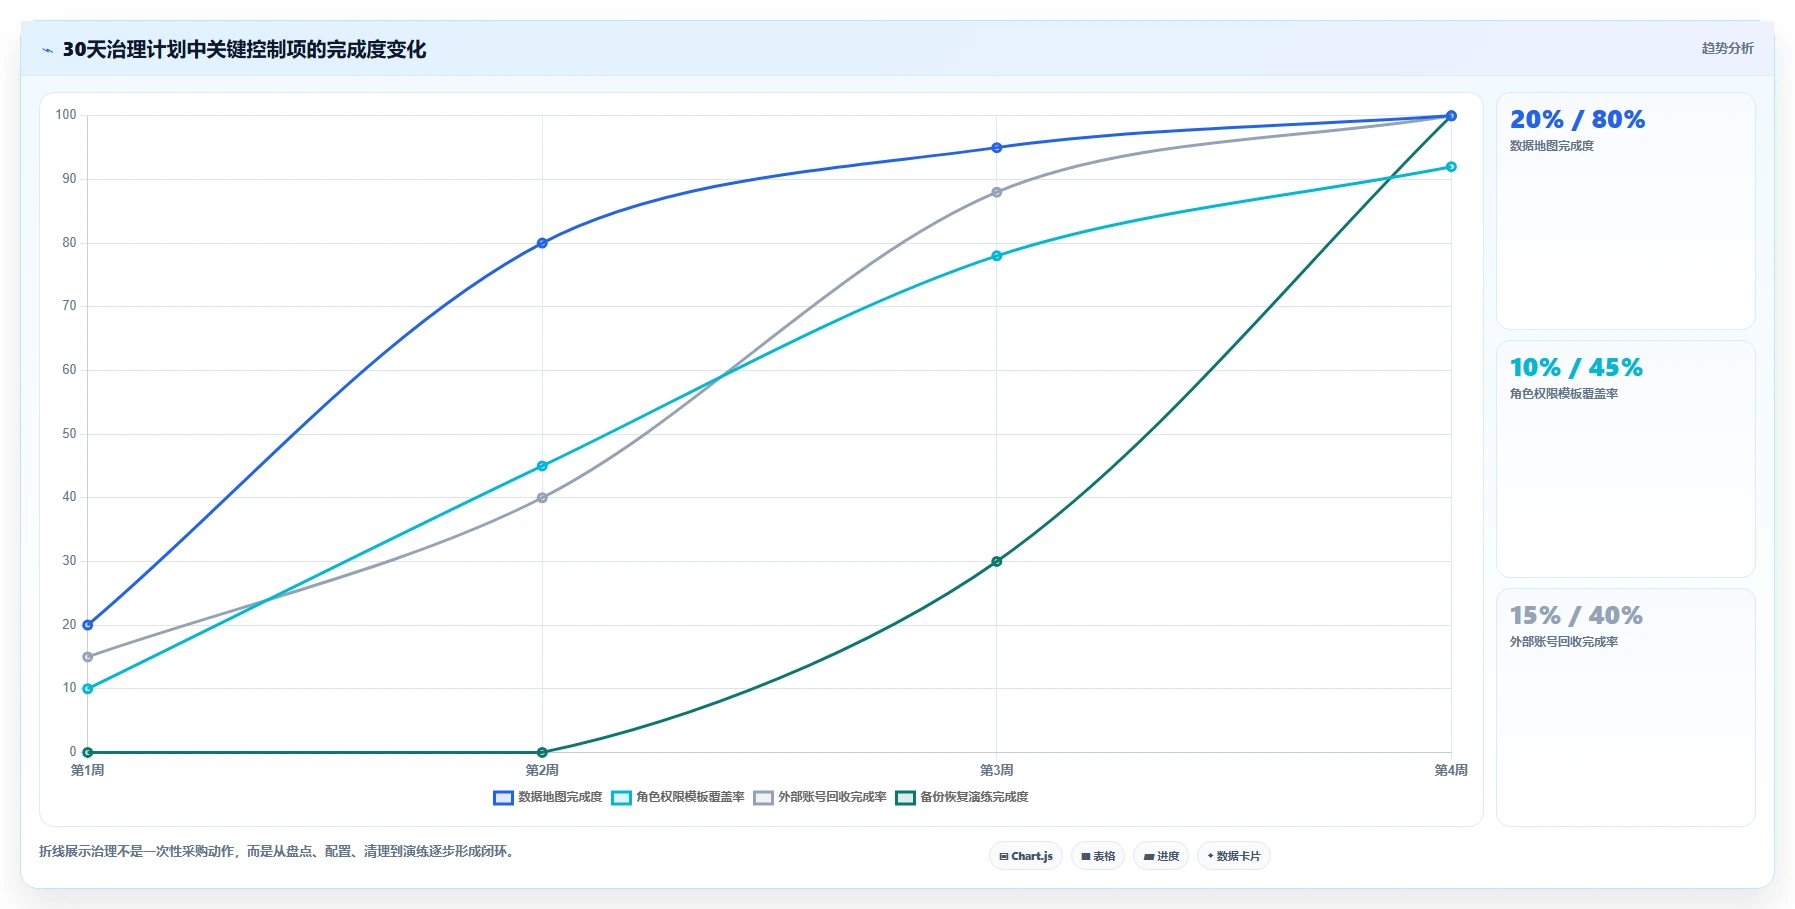Select the 20% / 80% 数据地图完成度 card
1795x909 pixels.
(1625, 211)
